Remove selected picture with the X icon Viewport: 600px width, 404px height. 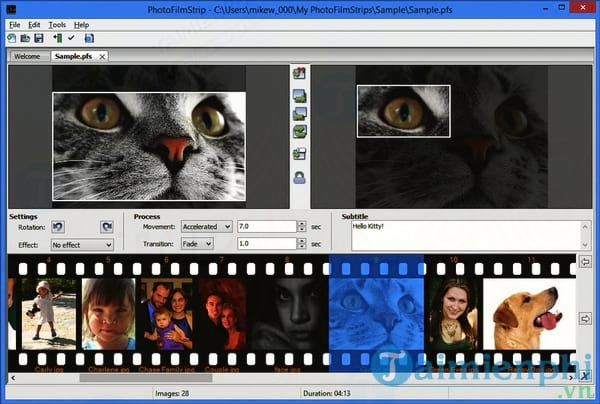coord(585,376)
